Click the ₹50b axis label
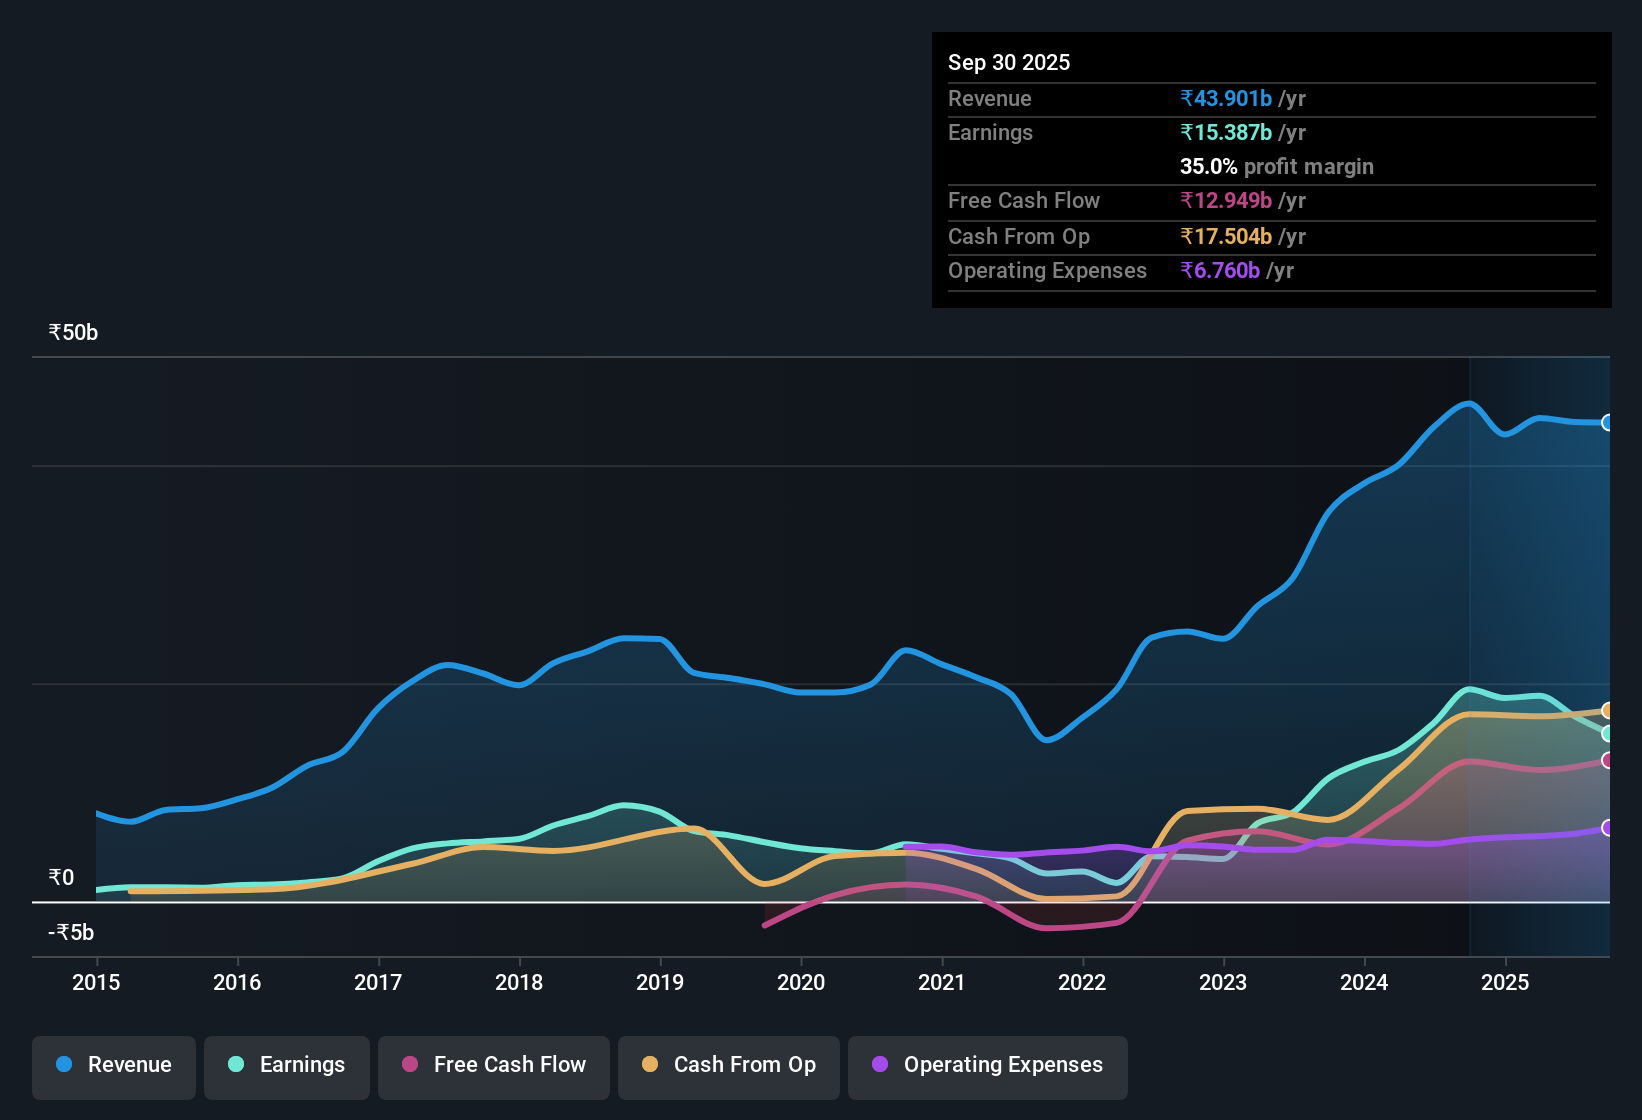This screenshot has height=1120, width=1642. point(71,332)
